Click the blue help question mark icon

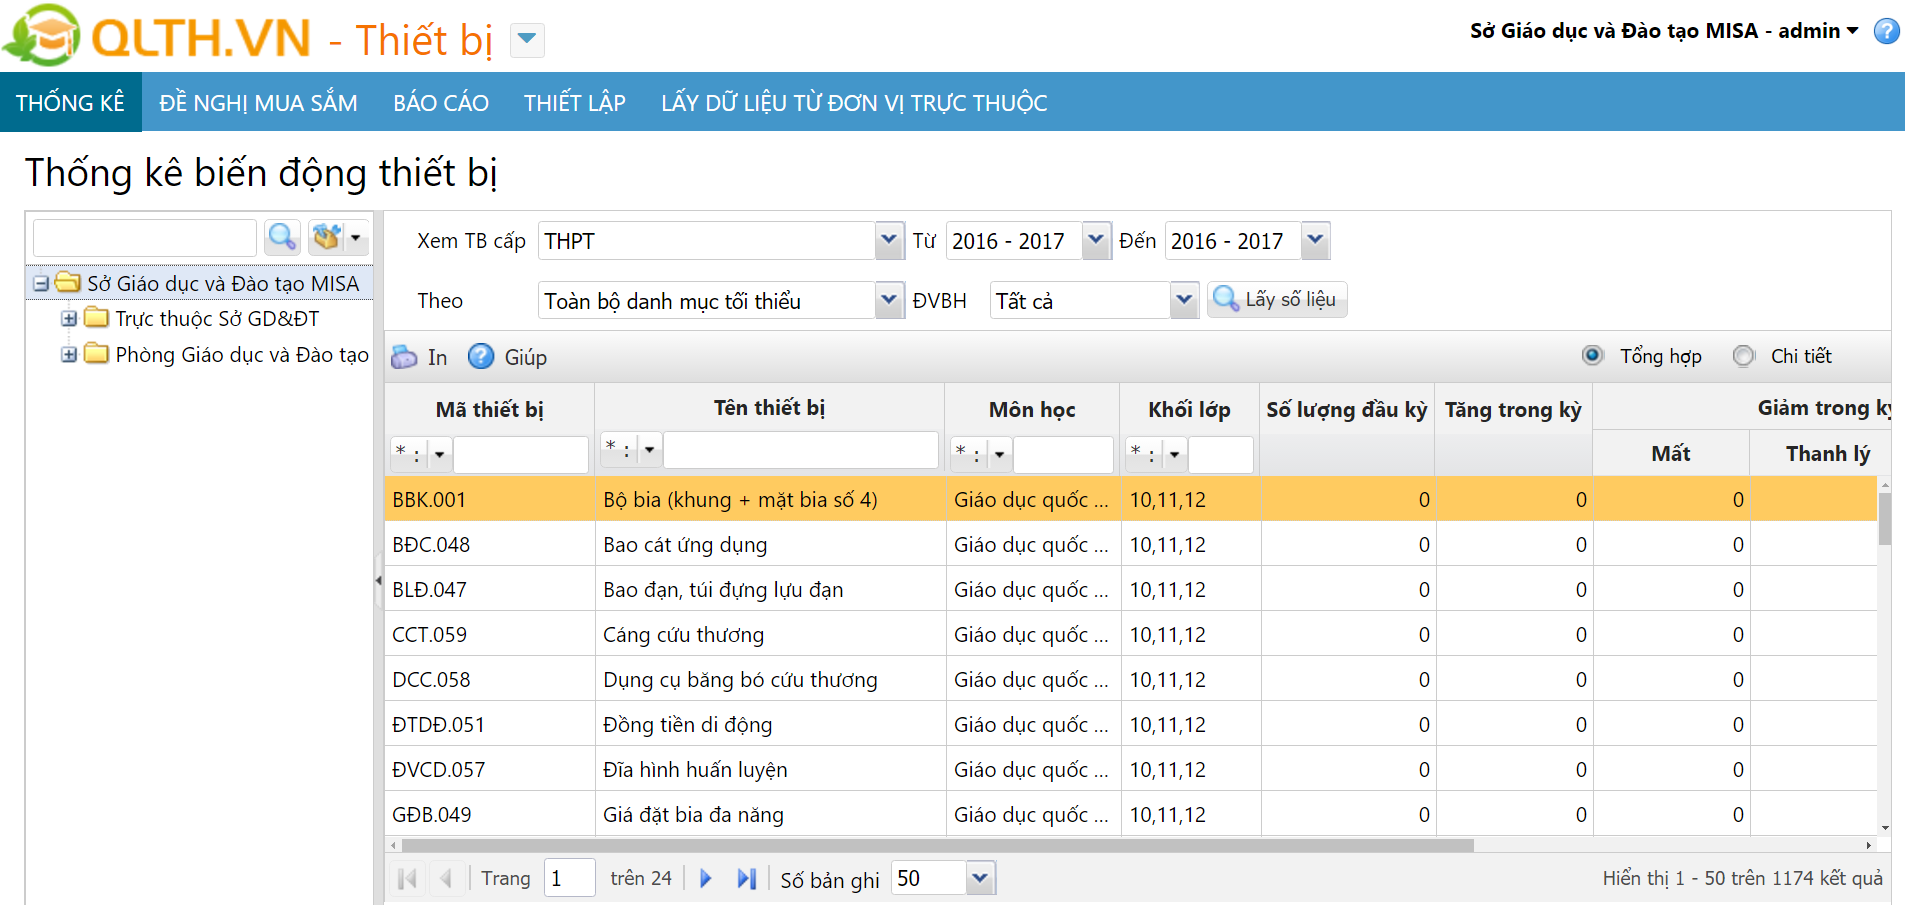[x=1886, y=31]
